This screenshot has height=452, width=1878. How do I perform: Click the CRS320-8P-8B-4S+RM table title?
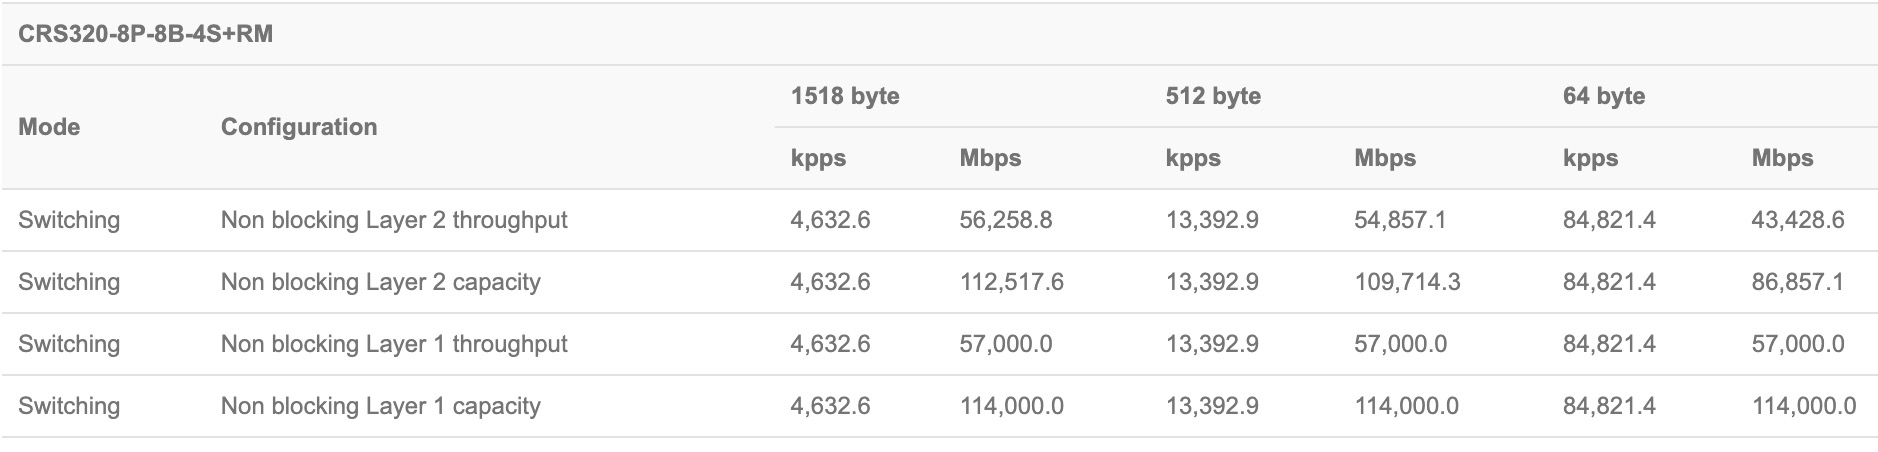pos(145,35)
